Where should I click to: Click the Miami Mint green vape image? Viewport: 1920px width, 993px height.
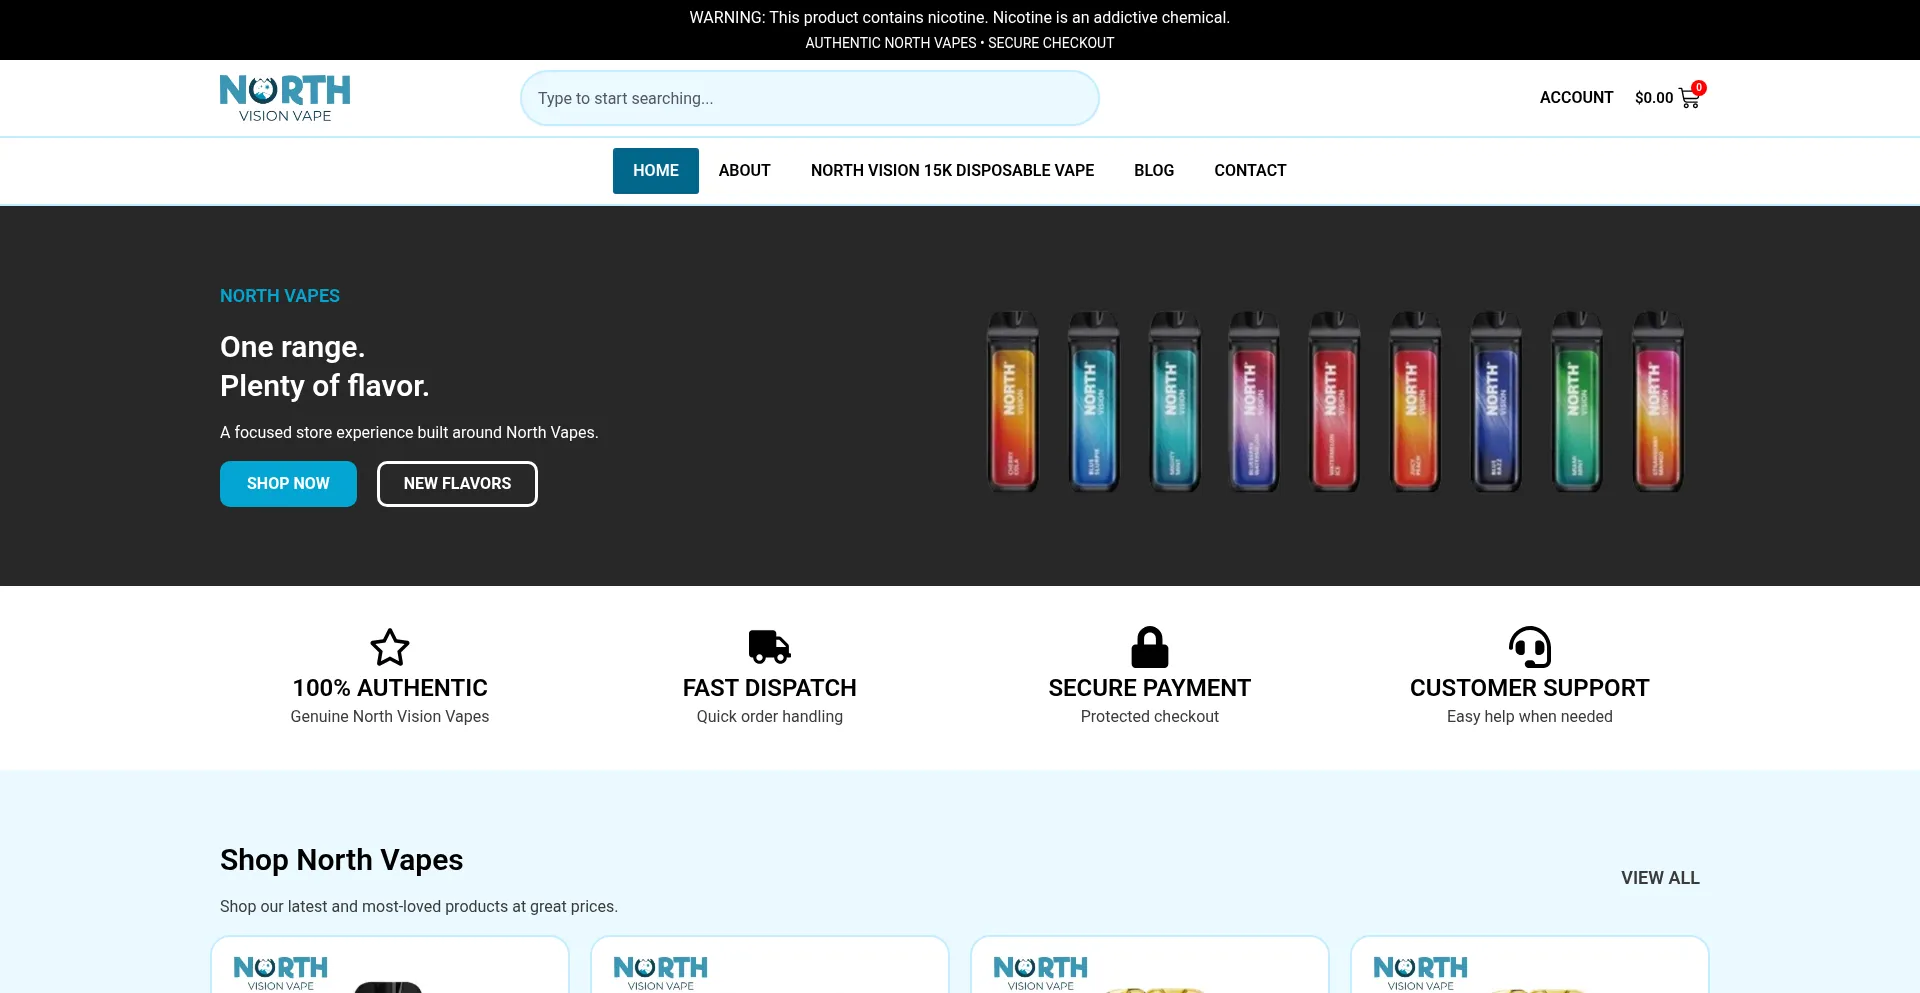click(1577, 401)
